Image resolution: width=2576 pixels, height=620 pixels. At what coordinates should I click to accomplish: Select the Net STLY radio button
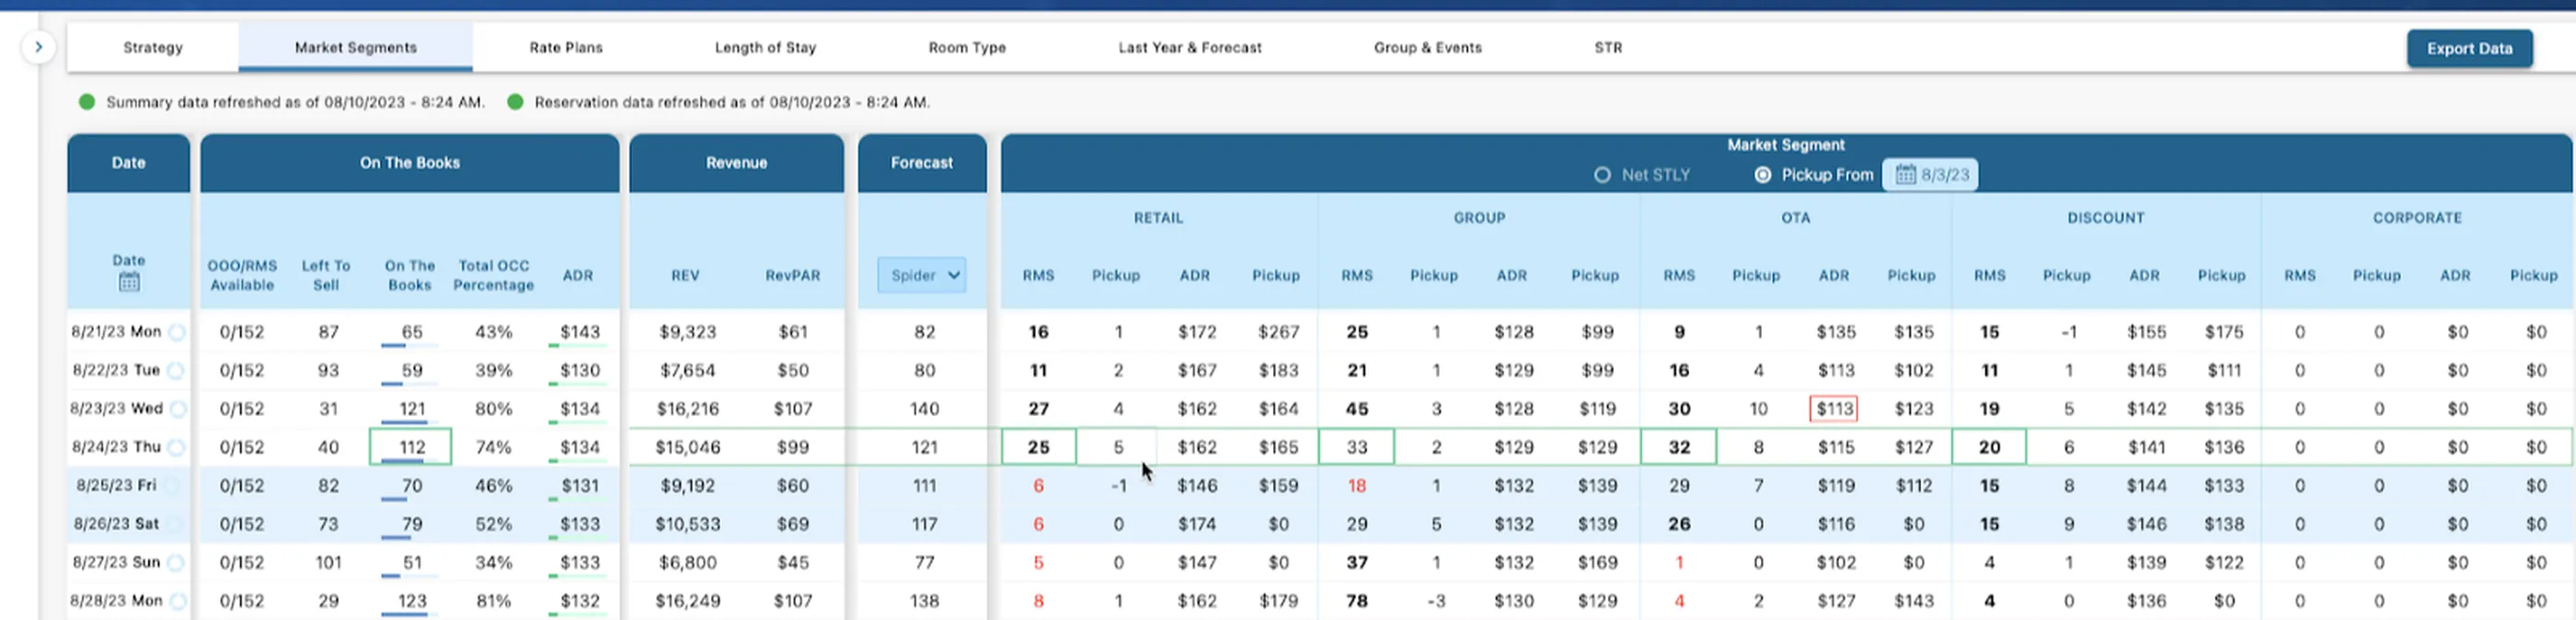click(x=1602, y=175)
